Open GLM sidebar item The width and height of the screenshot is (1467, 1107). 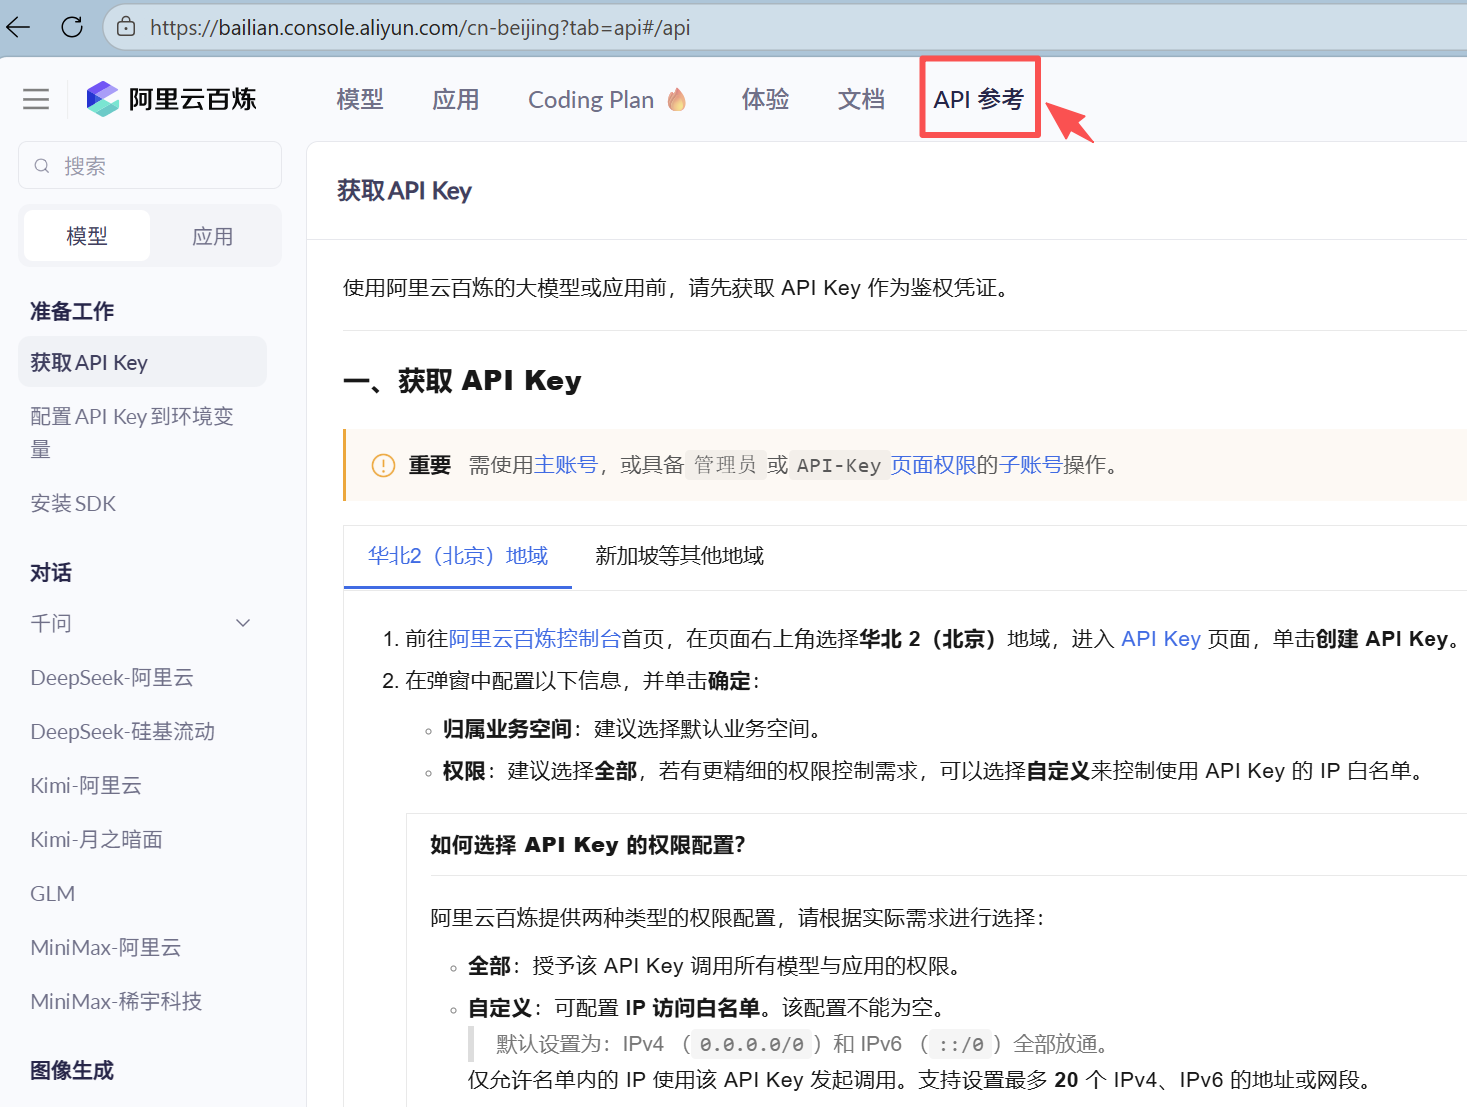(x=53, y=893)
